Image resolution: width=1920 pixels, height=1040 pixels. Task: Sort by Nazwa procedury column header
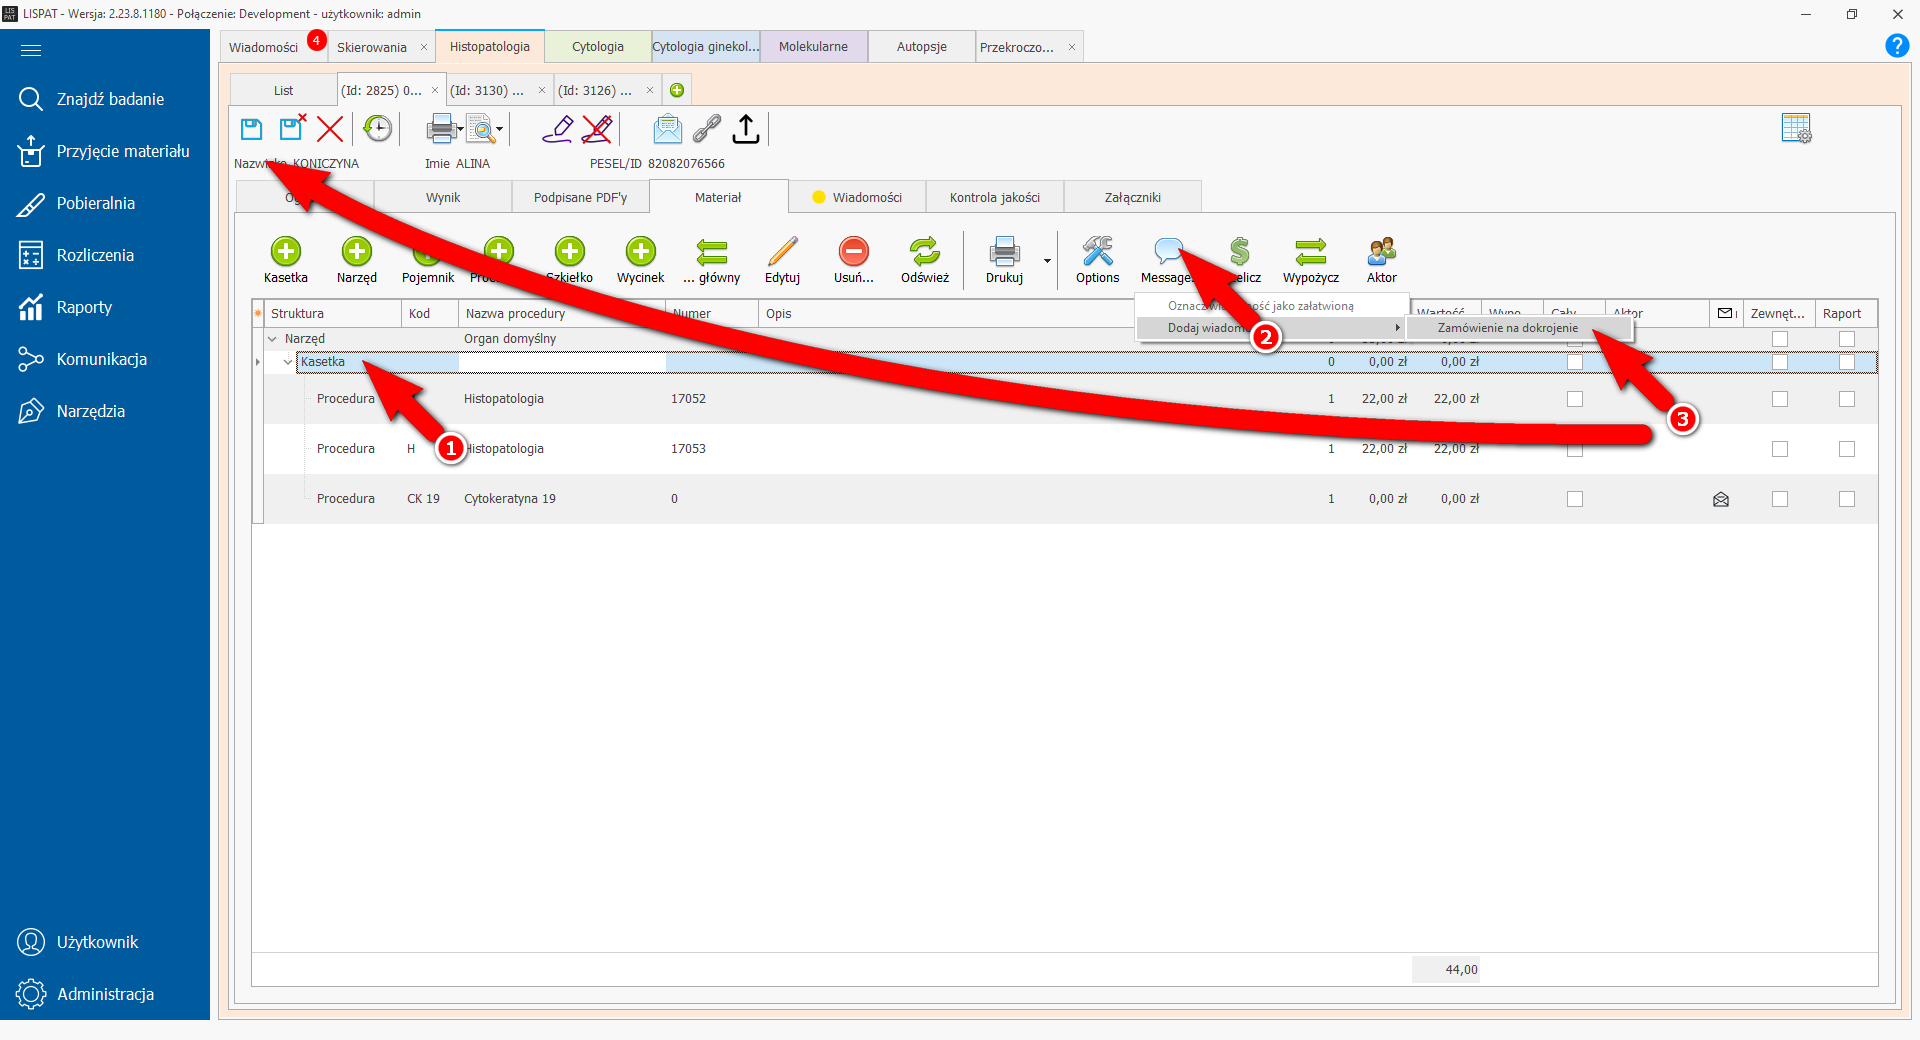[x=561, y=314]
